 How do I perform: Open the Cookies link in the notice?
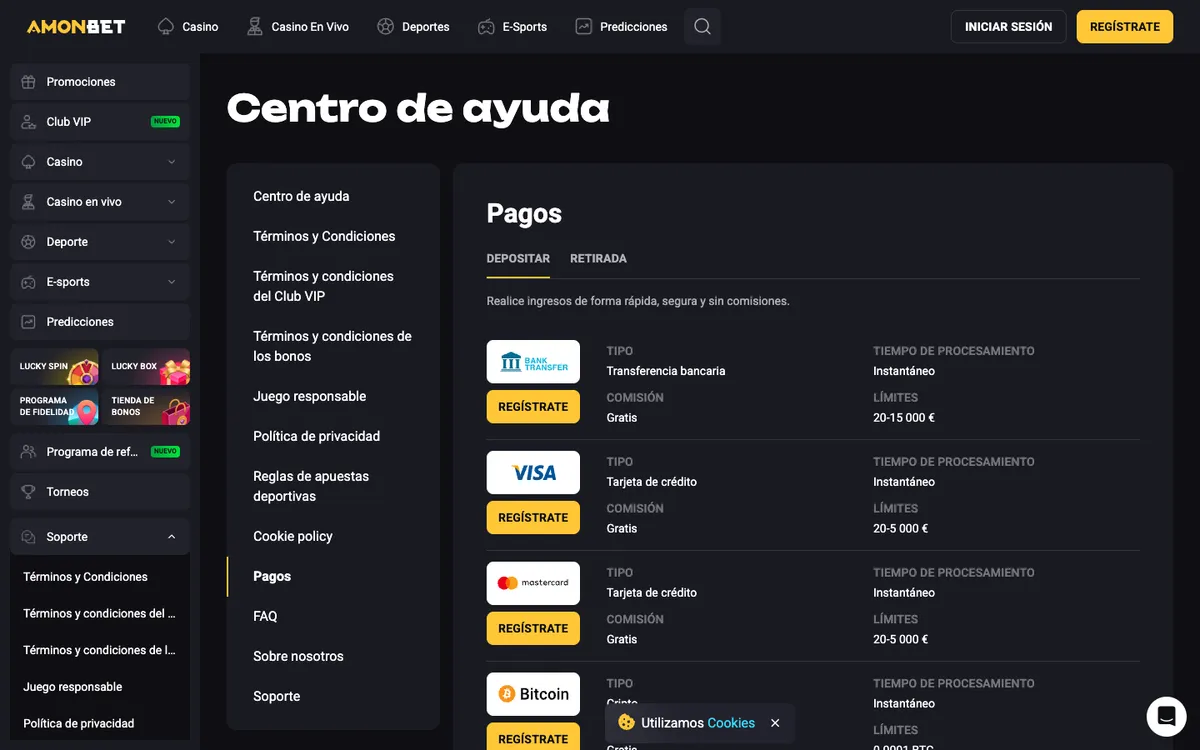click(x=731, y=723)
